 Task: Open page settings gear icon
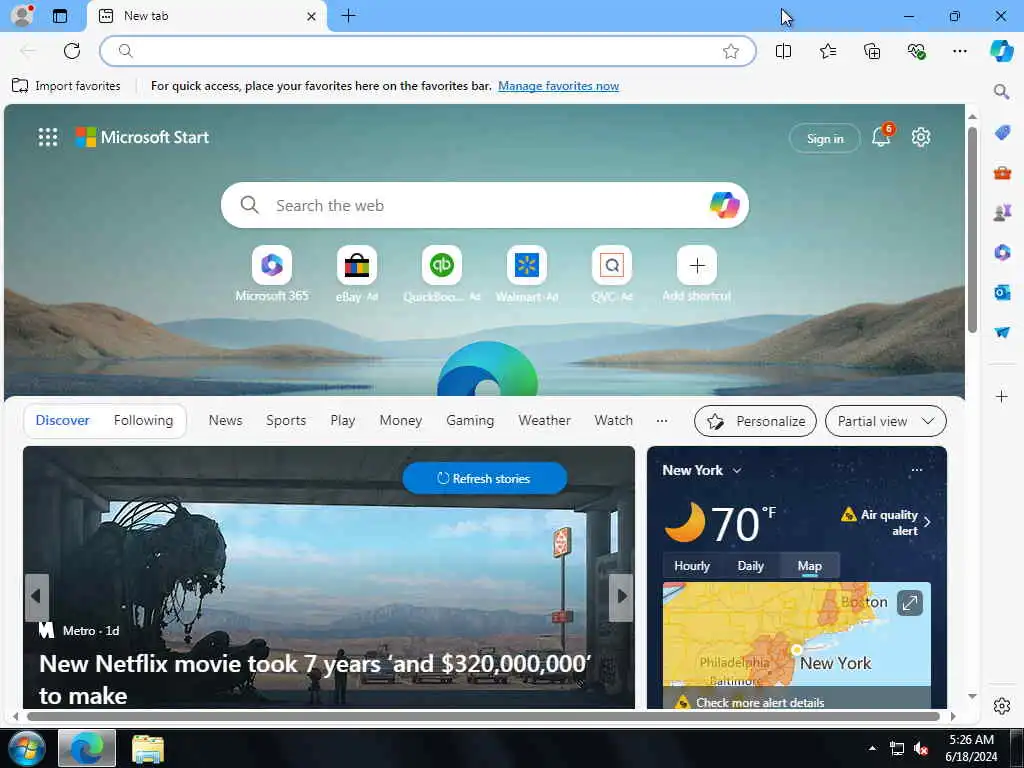pos(921,137)
